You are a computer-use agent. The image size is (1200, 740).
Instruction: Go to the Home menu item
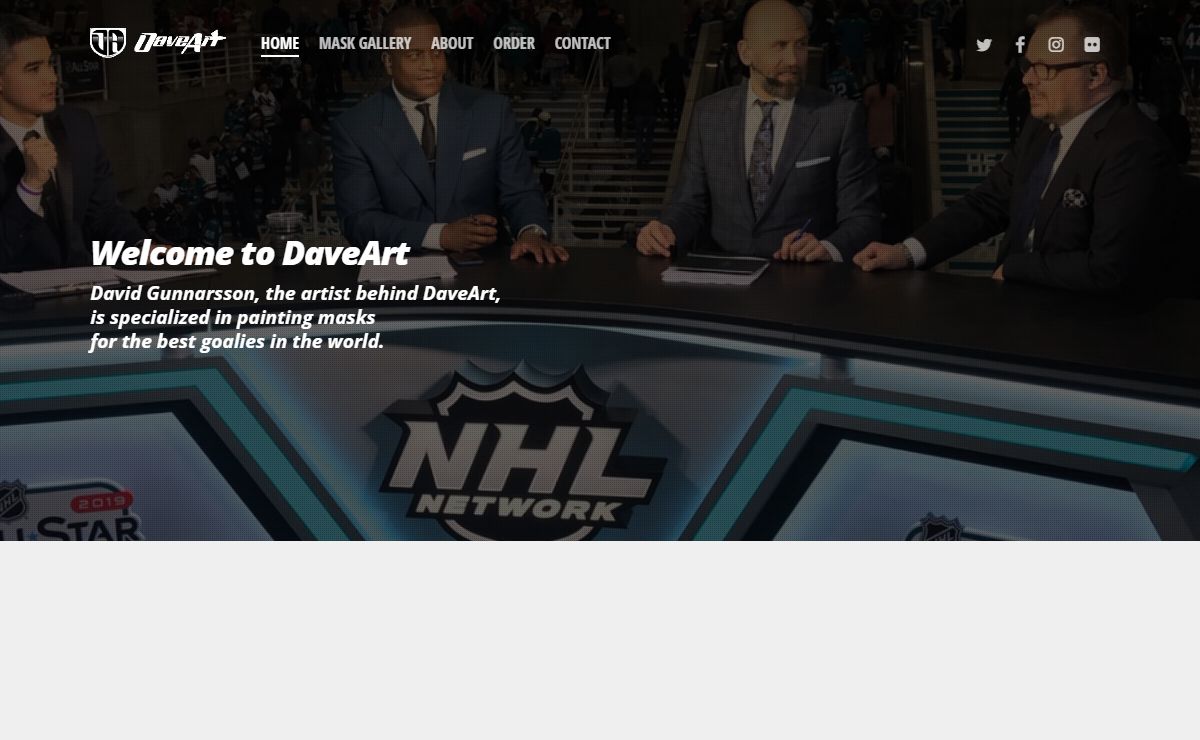point(279,43)
